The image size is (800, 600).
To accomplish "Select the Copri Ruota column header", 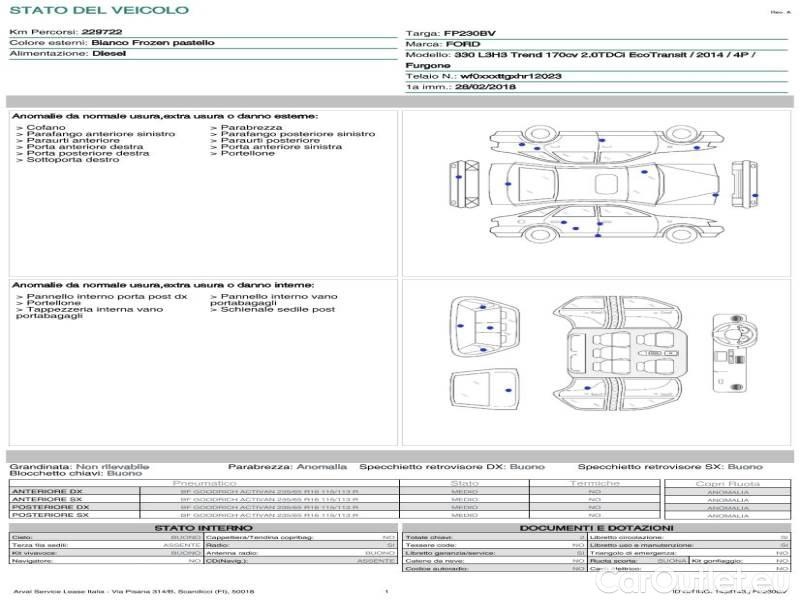I will click(728, 484).
